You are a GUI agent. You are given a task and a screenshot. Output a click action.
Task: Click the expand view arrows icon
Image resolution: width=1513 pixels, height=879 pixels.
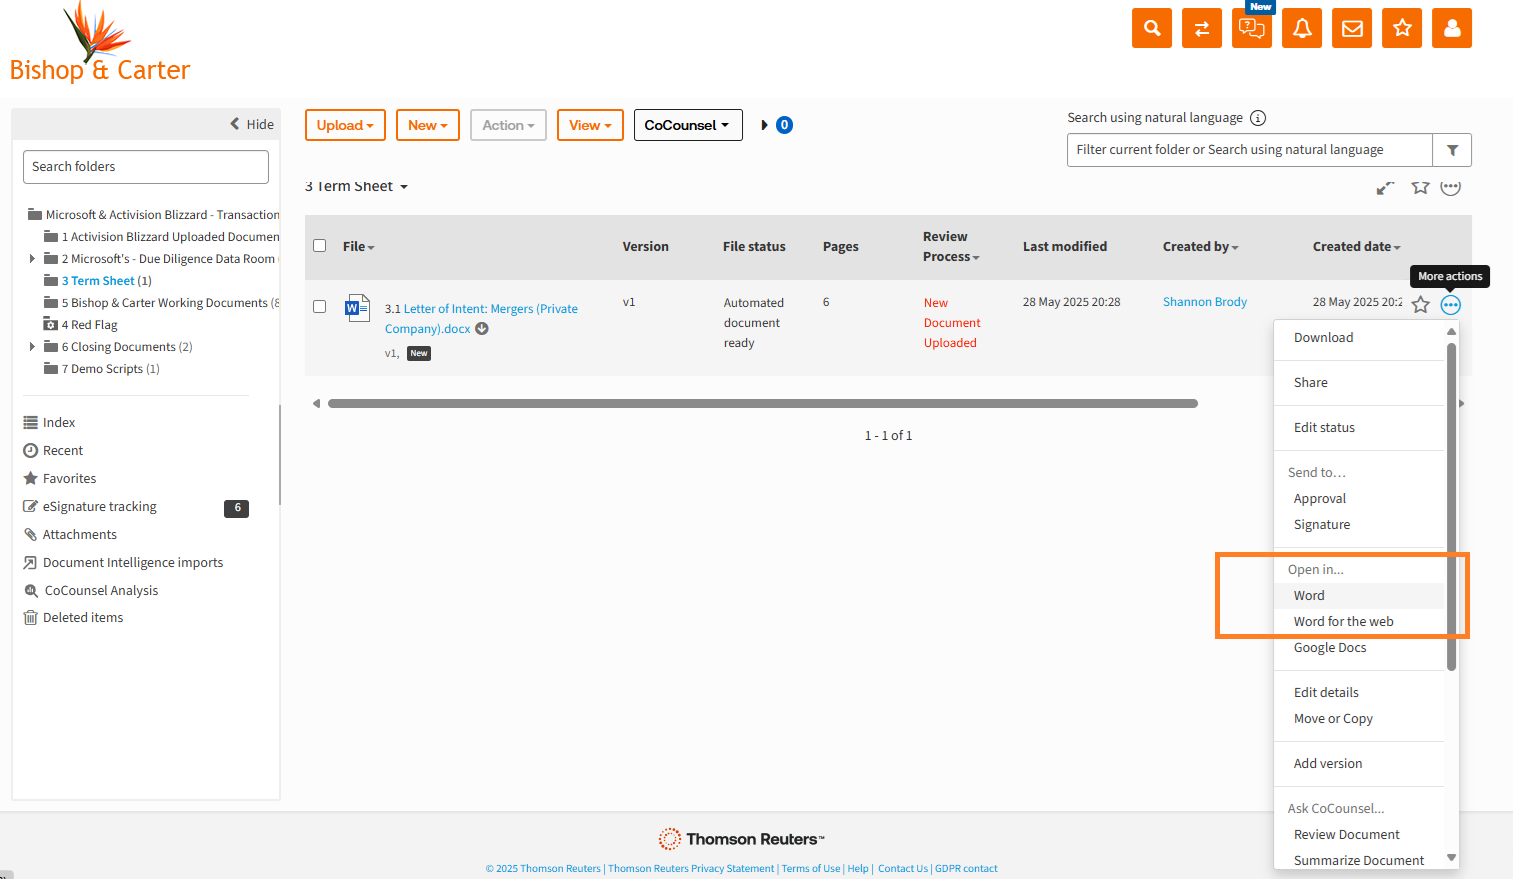tap(1385, 188)
